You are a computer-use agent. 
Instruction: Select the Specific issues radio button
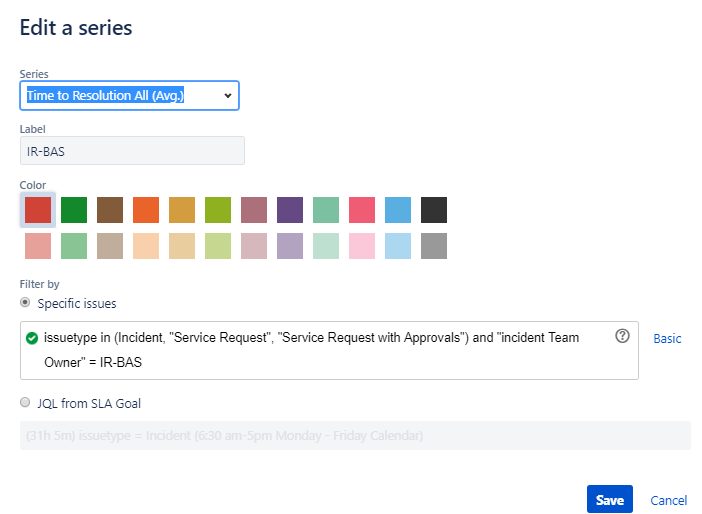(x=25, y=302)
